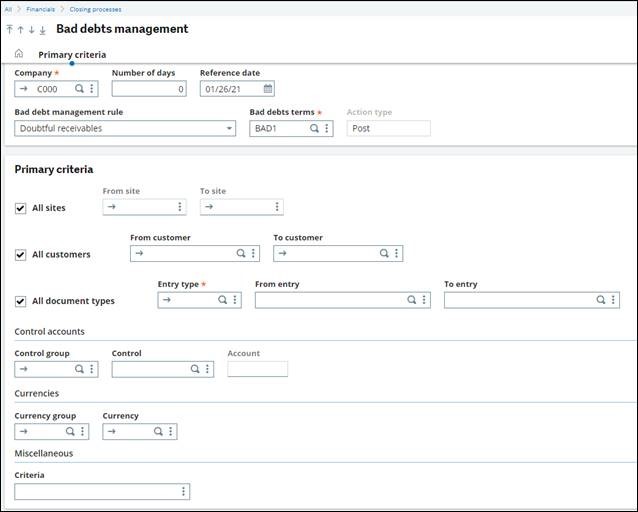The image size is (638, 512).
Task: Click the Currency group search icon
Action: (70, 432)
